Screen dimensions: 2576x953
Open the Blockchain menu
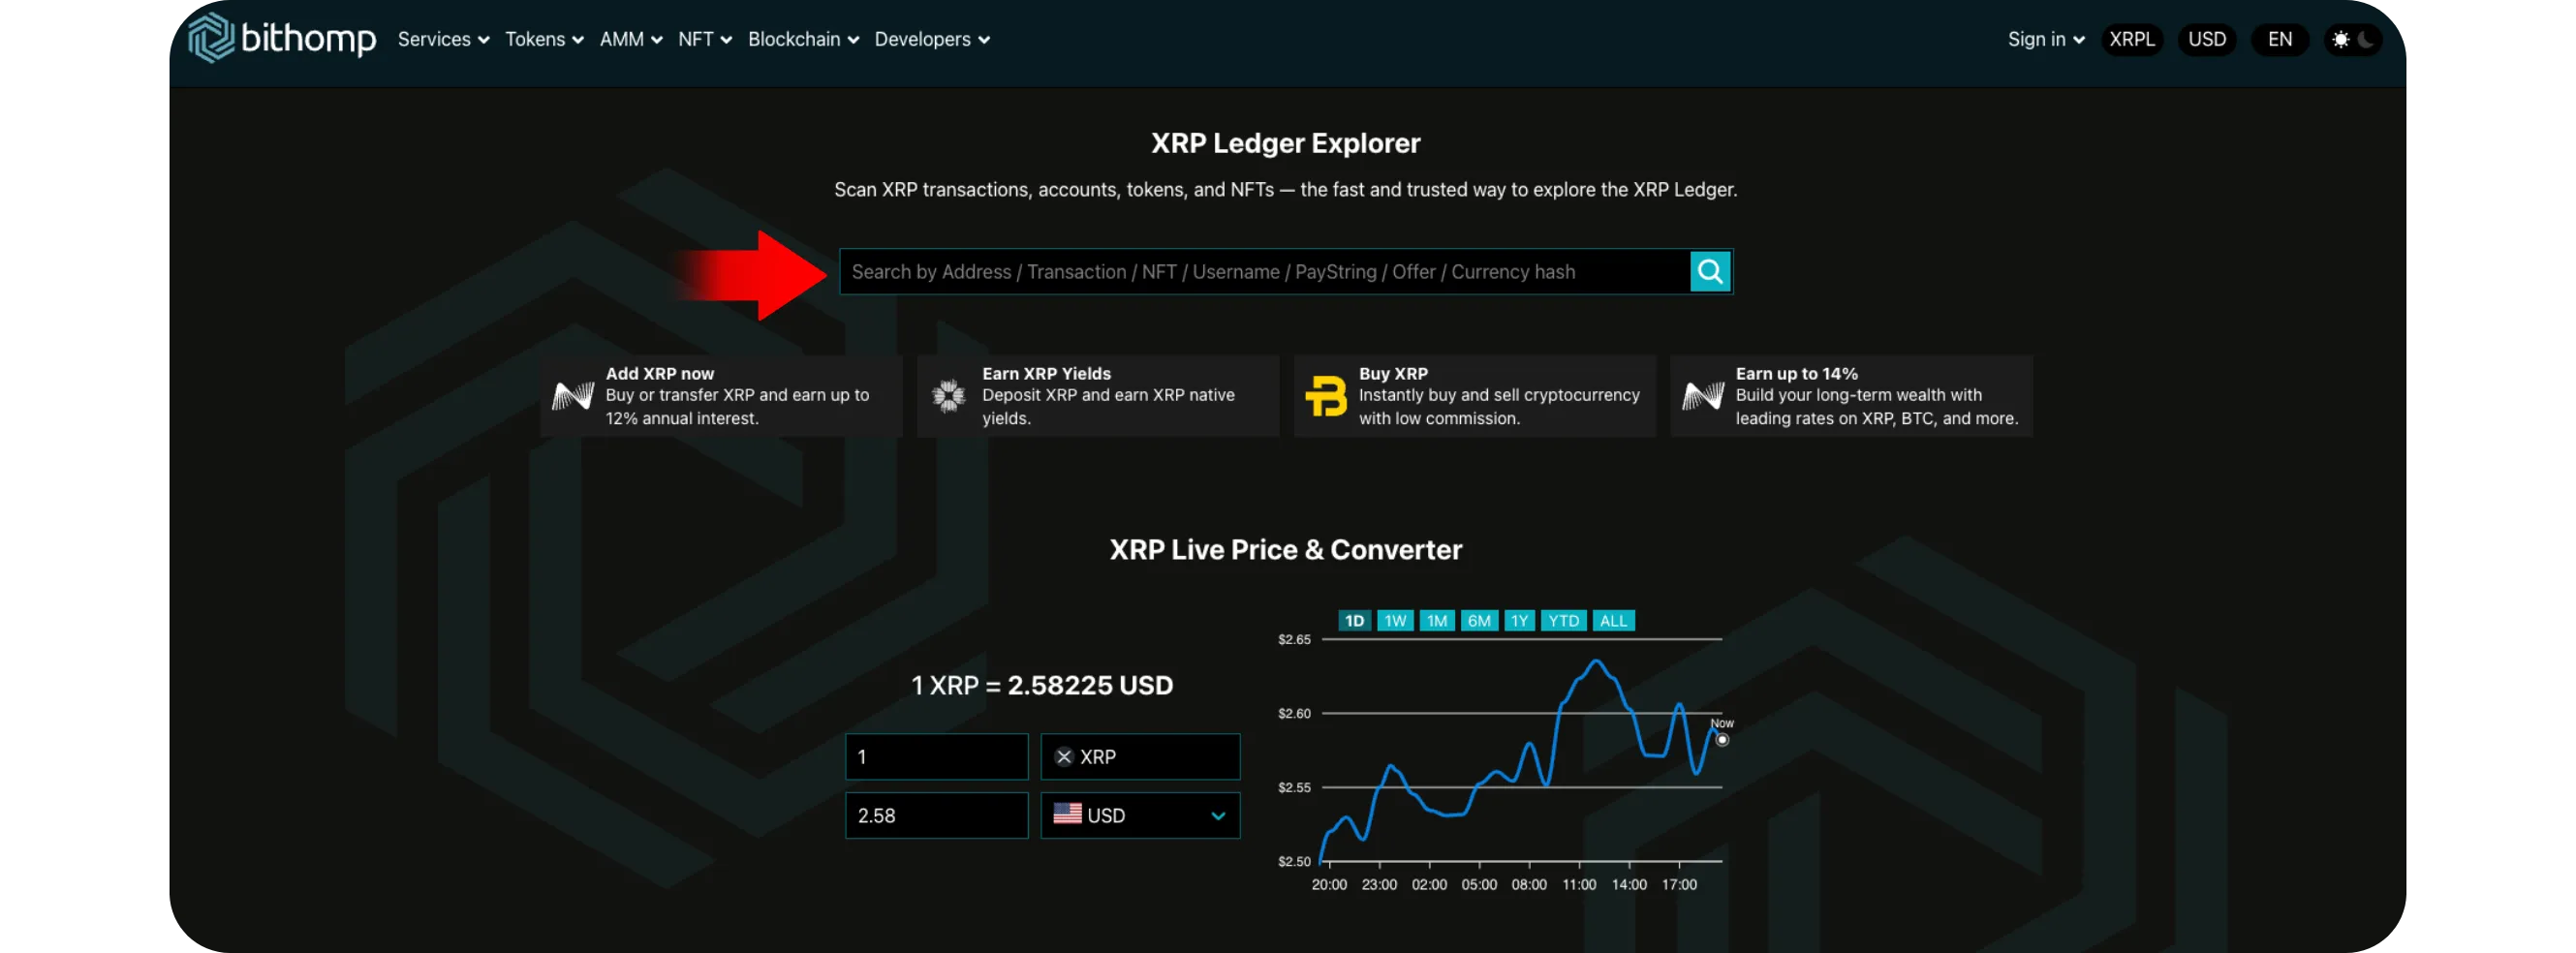pyautogui.click(x=803, y=40)
